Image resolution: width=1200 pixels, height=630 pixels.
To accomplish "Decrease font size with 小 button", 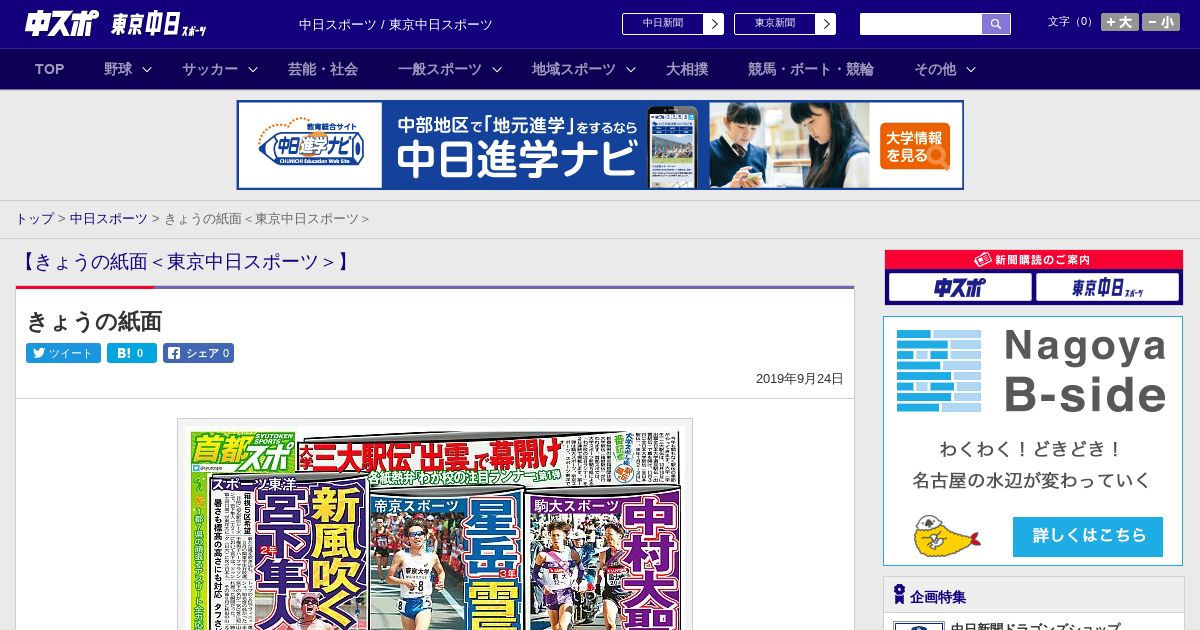I will tap(1161, 22).
